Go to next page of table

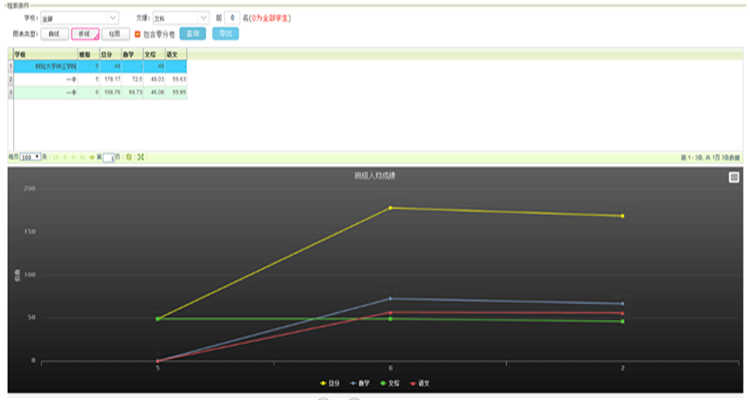(x=74, y=157)
